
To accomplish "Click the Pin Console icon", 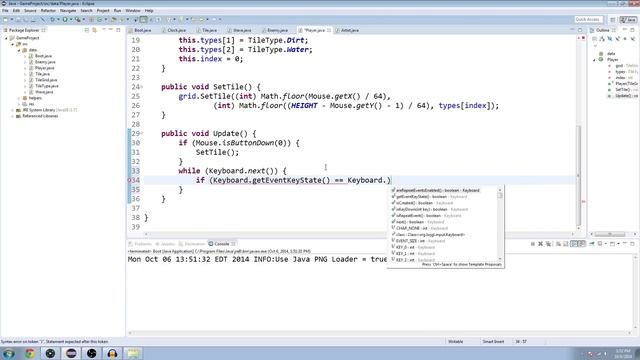I will pyautogui.click(x=592, y=244).
